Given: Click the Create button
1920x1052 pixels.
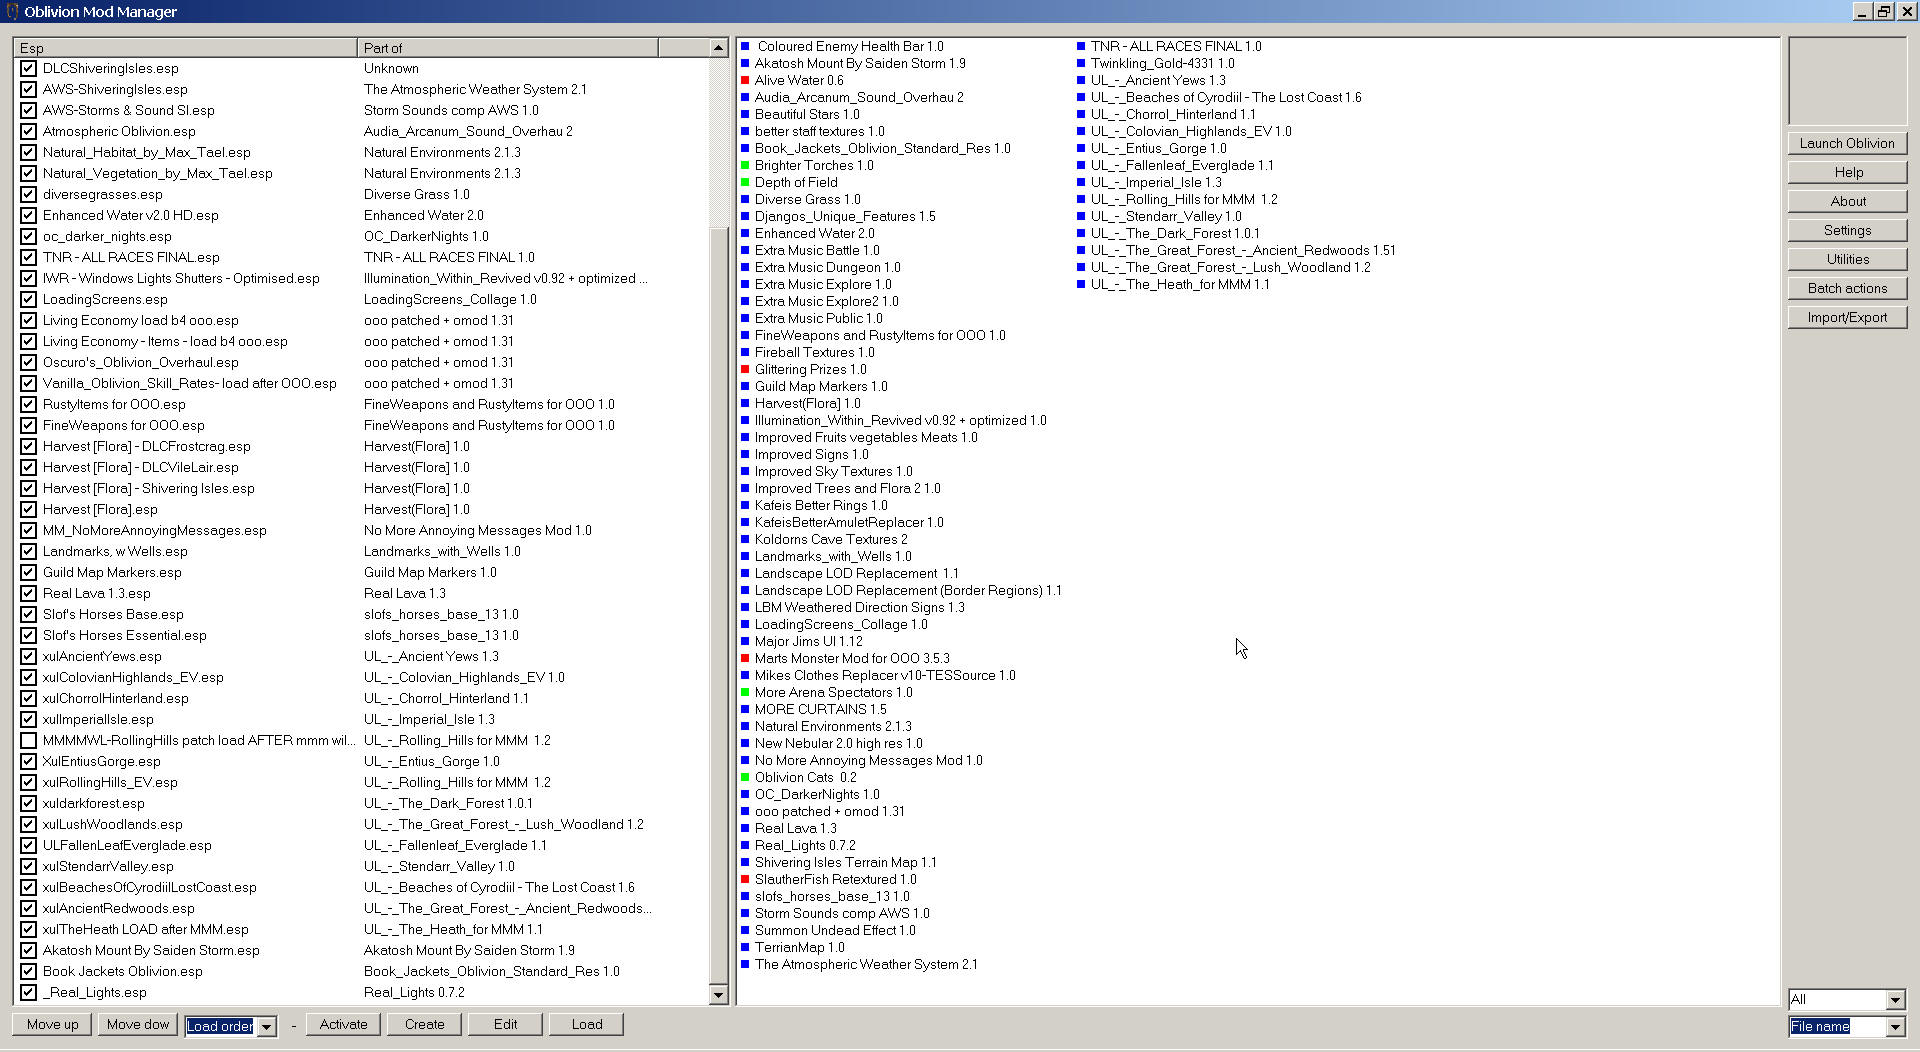Looking at the screenshot, I should tap(424, 1024).
